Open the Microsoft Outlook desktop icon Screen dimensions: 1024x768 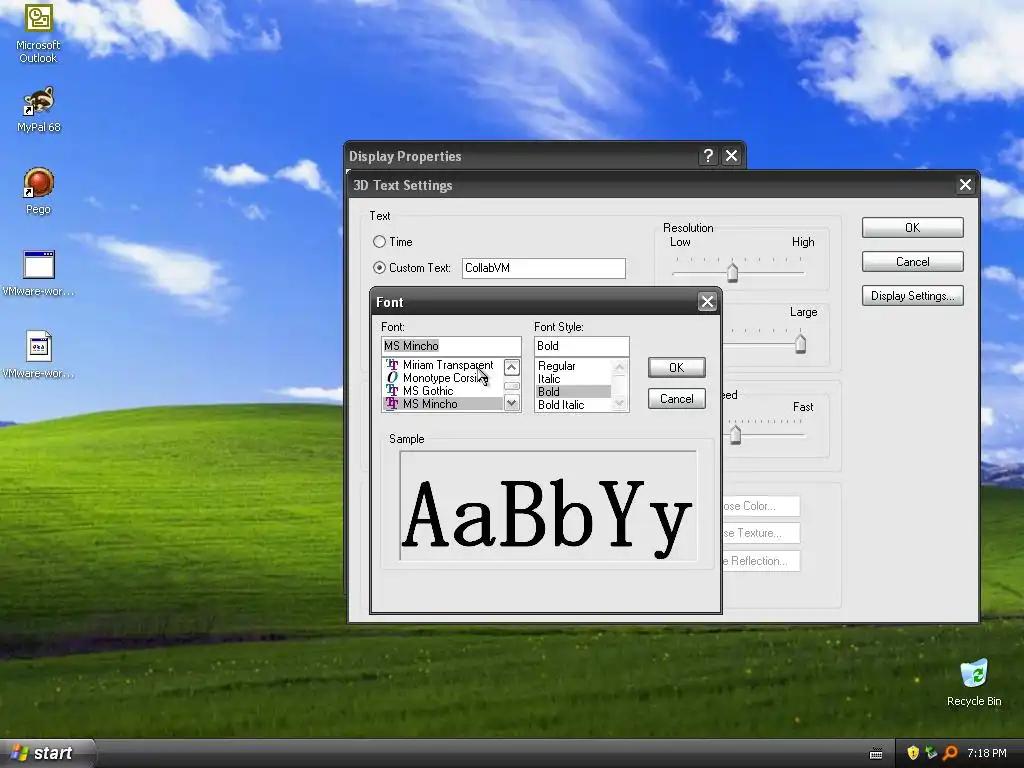38,33
